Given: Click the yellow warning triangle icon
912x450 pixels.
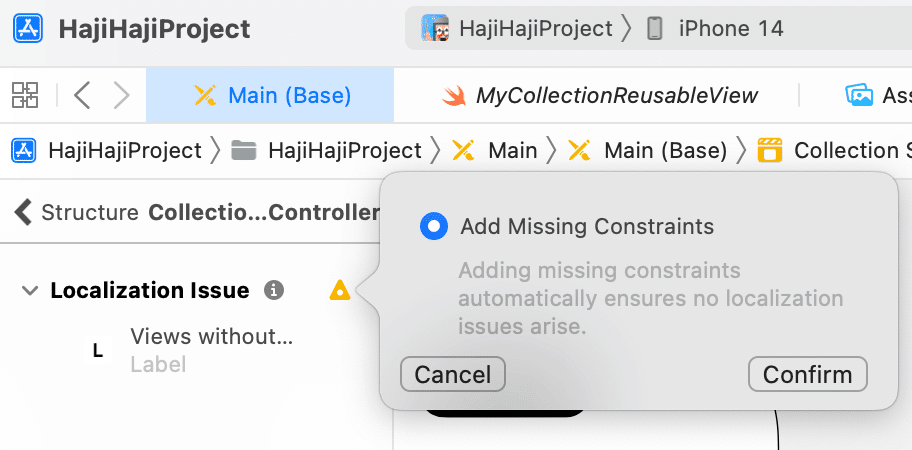Looking at the screenshot, I should pyautogui.click(x=340, y=290).
